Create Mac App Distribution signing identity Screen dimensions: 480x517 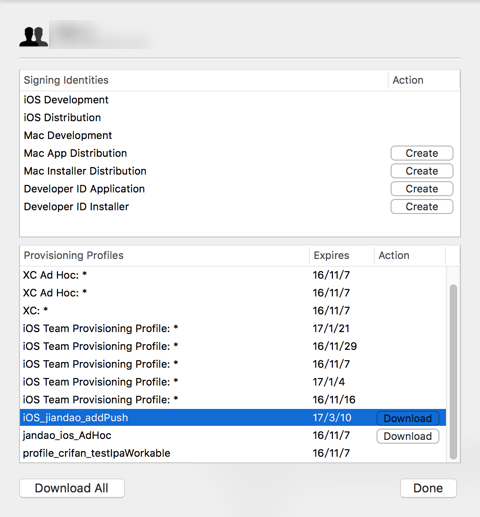click(422, 153)
